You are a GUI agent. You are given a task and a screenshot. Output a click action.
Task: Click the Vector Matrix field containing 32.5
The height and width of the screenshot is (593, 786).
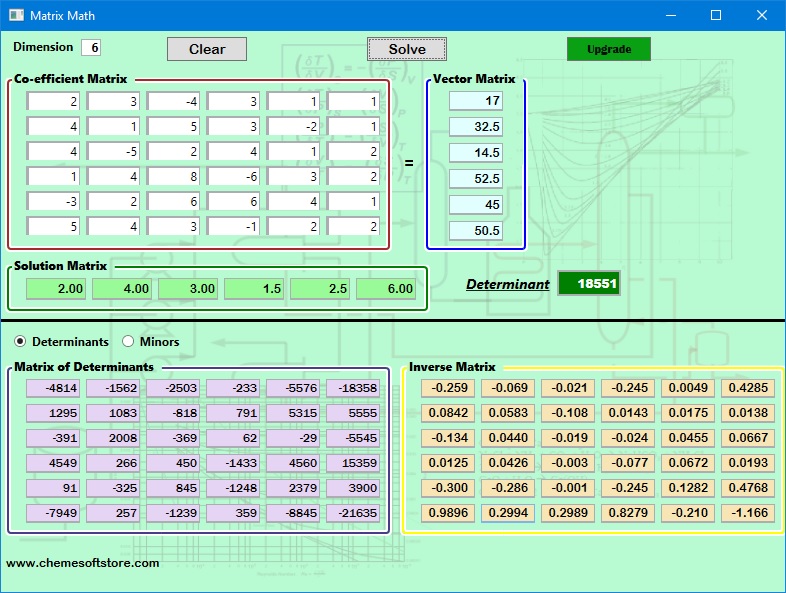tap(476, 127)
